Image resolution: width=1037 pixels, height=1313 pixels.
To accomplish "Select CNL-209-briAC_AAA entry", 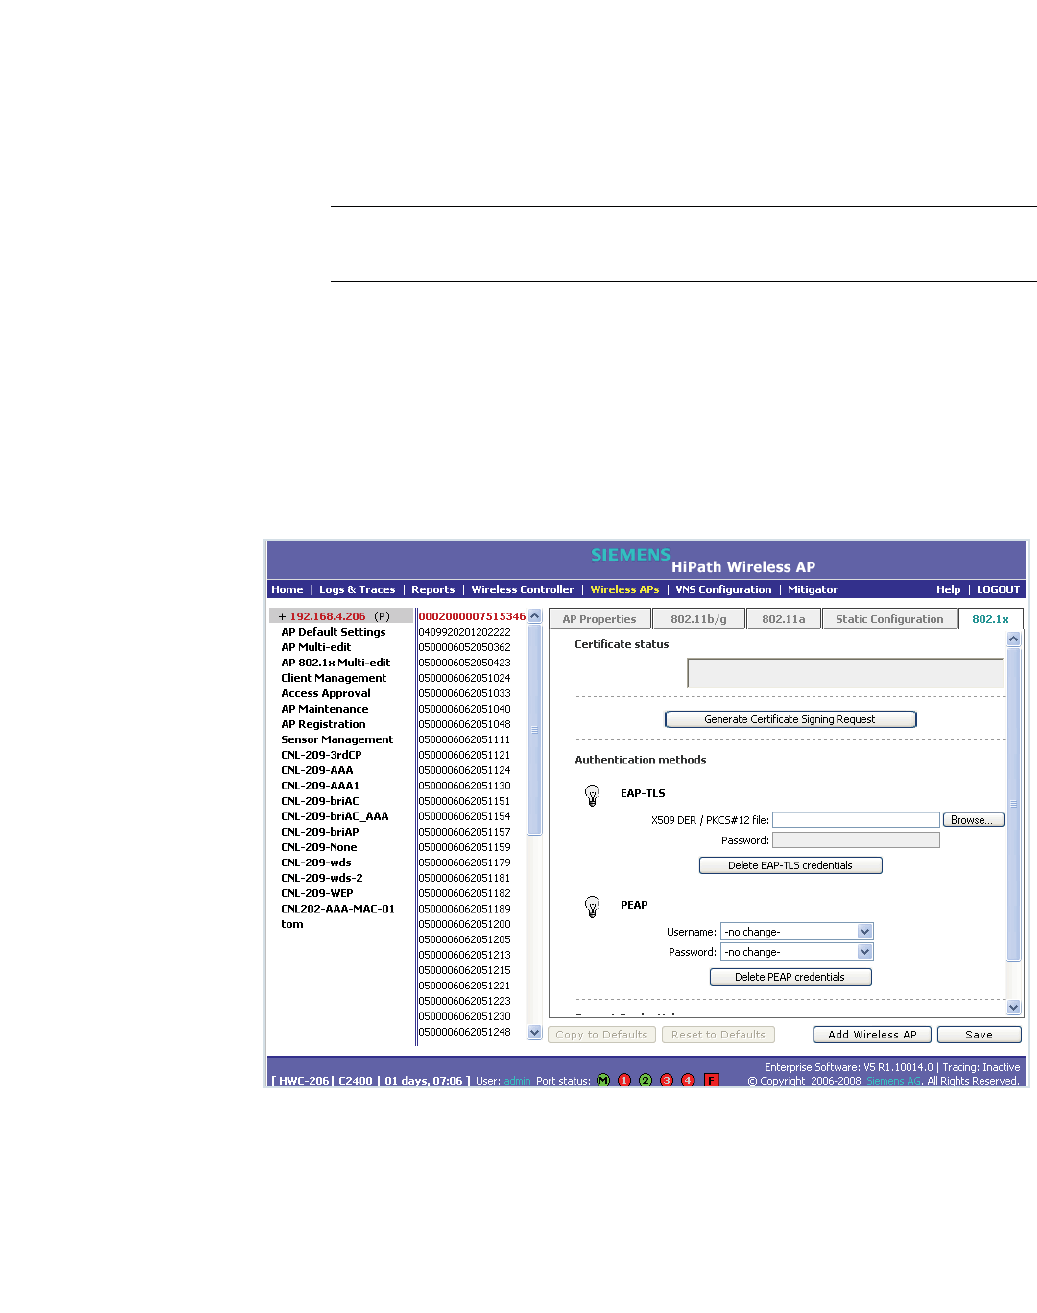I will (335, 817).
